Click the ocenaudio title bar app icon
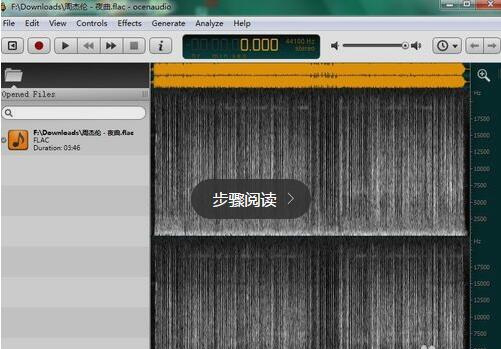Viewport: 501px width, 362px height. click(4, 7)
